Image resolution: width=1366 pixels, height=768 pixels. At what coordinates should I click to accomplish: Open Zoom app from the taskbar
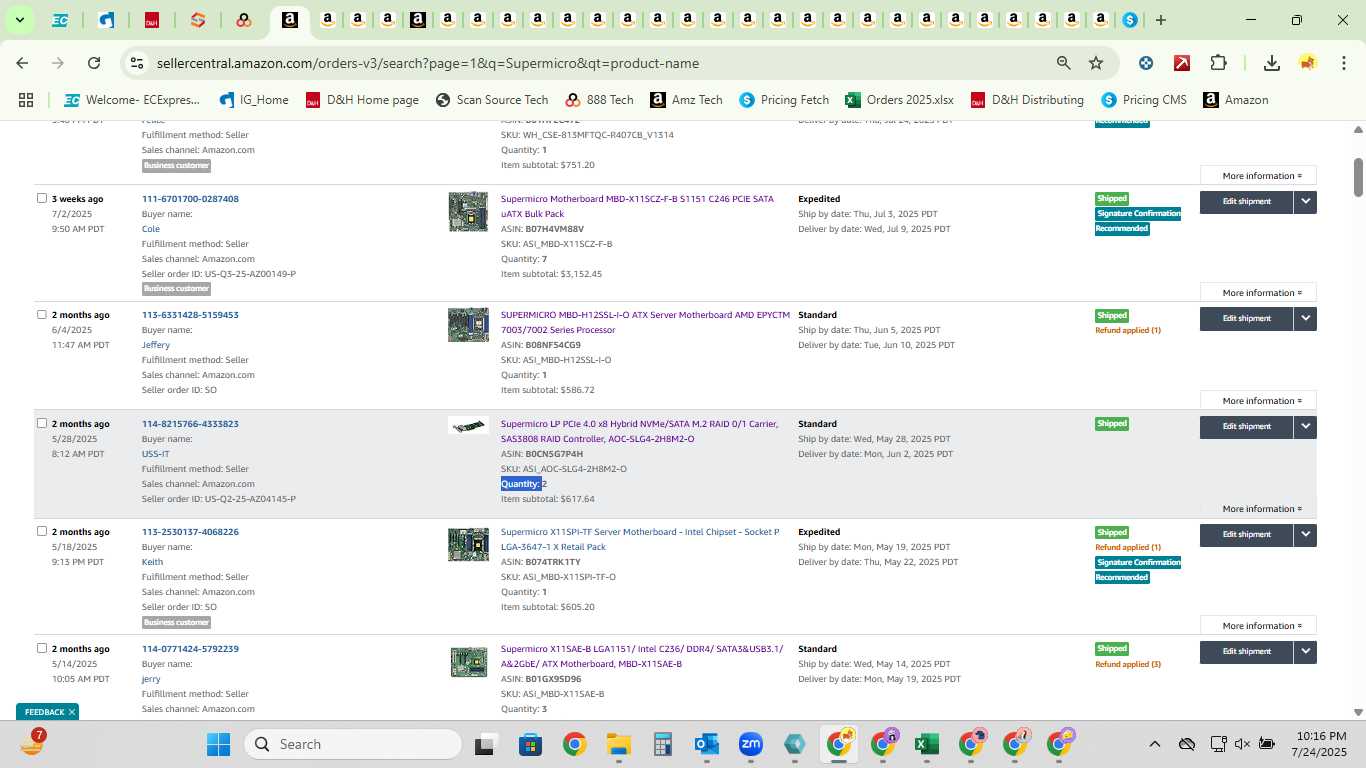point(751,744)
